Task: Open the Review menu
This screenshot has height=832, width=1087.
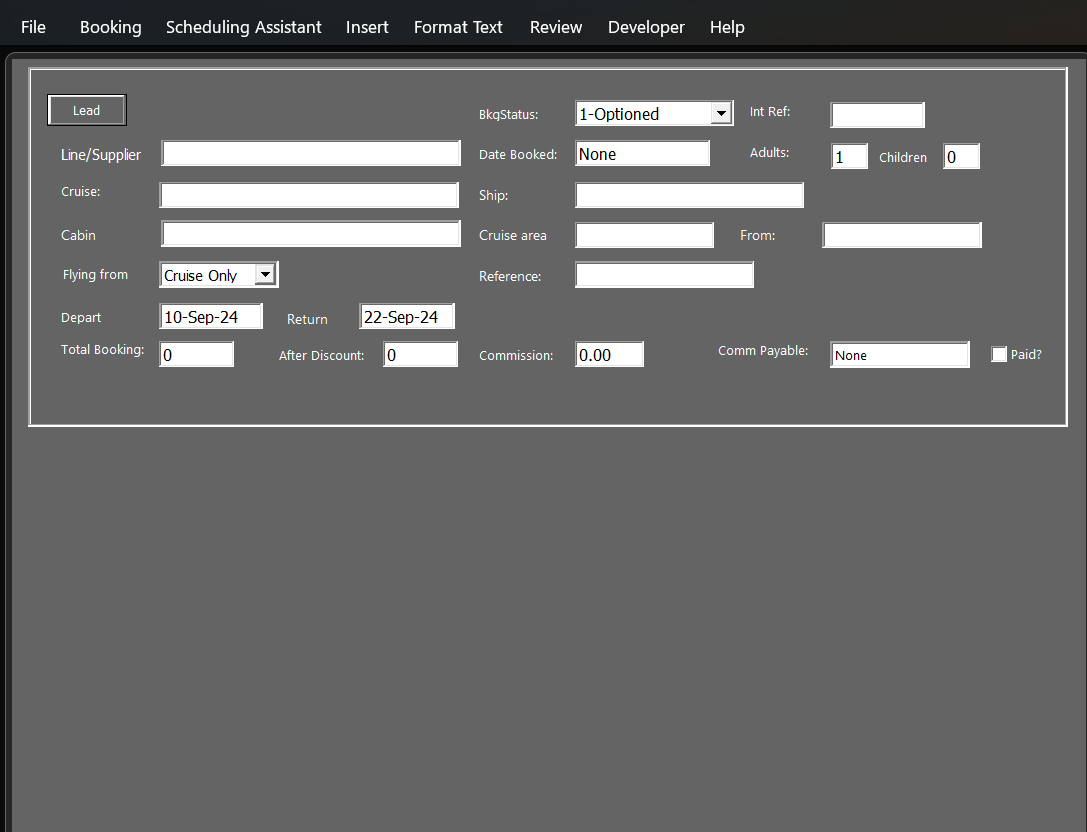Action: pyautogui.click(x=556, y=27)
